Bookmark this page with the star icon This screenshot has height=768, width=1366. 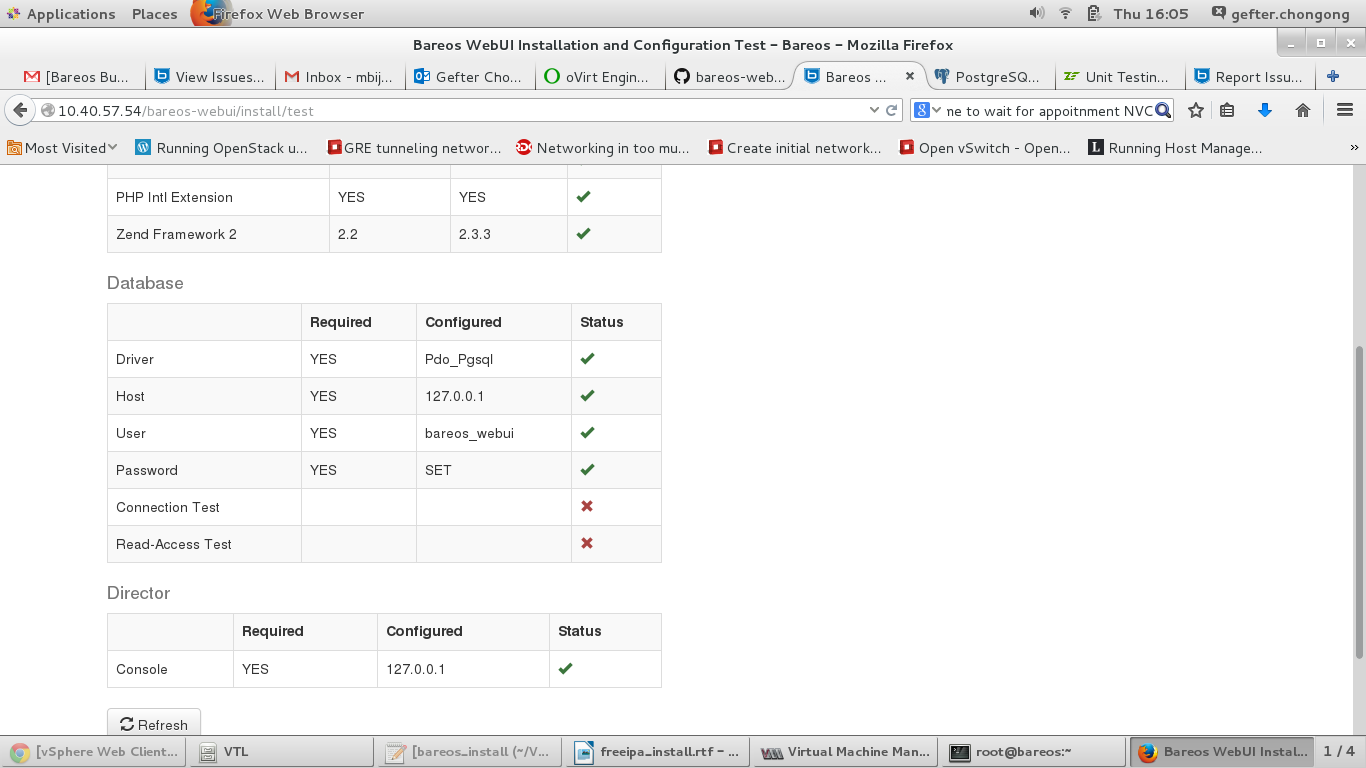click(x=1195, y=111)
